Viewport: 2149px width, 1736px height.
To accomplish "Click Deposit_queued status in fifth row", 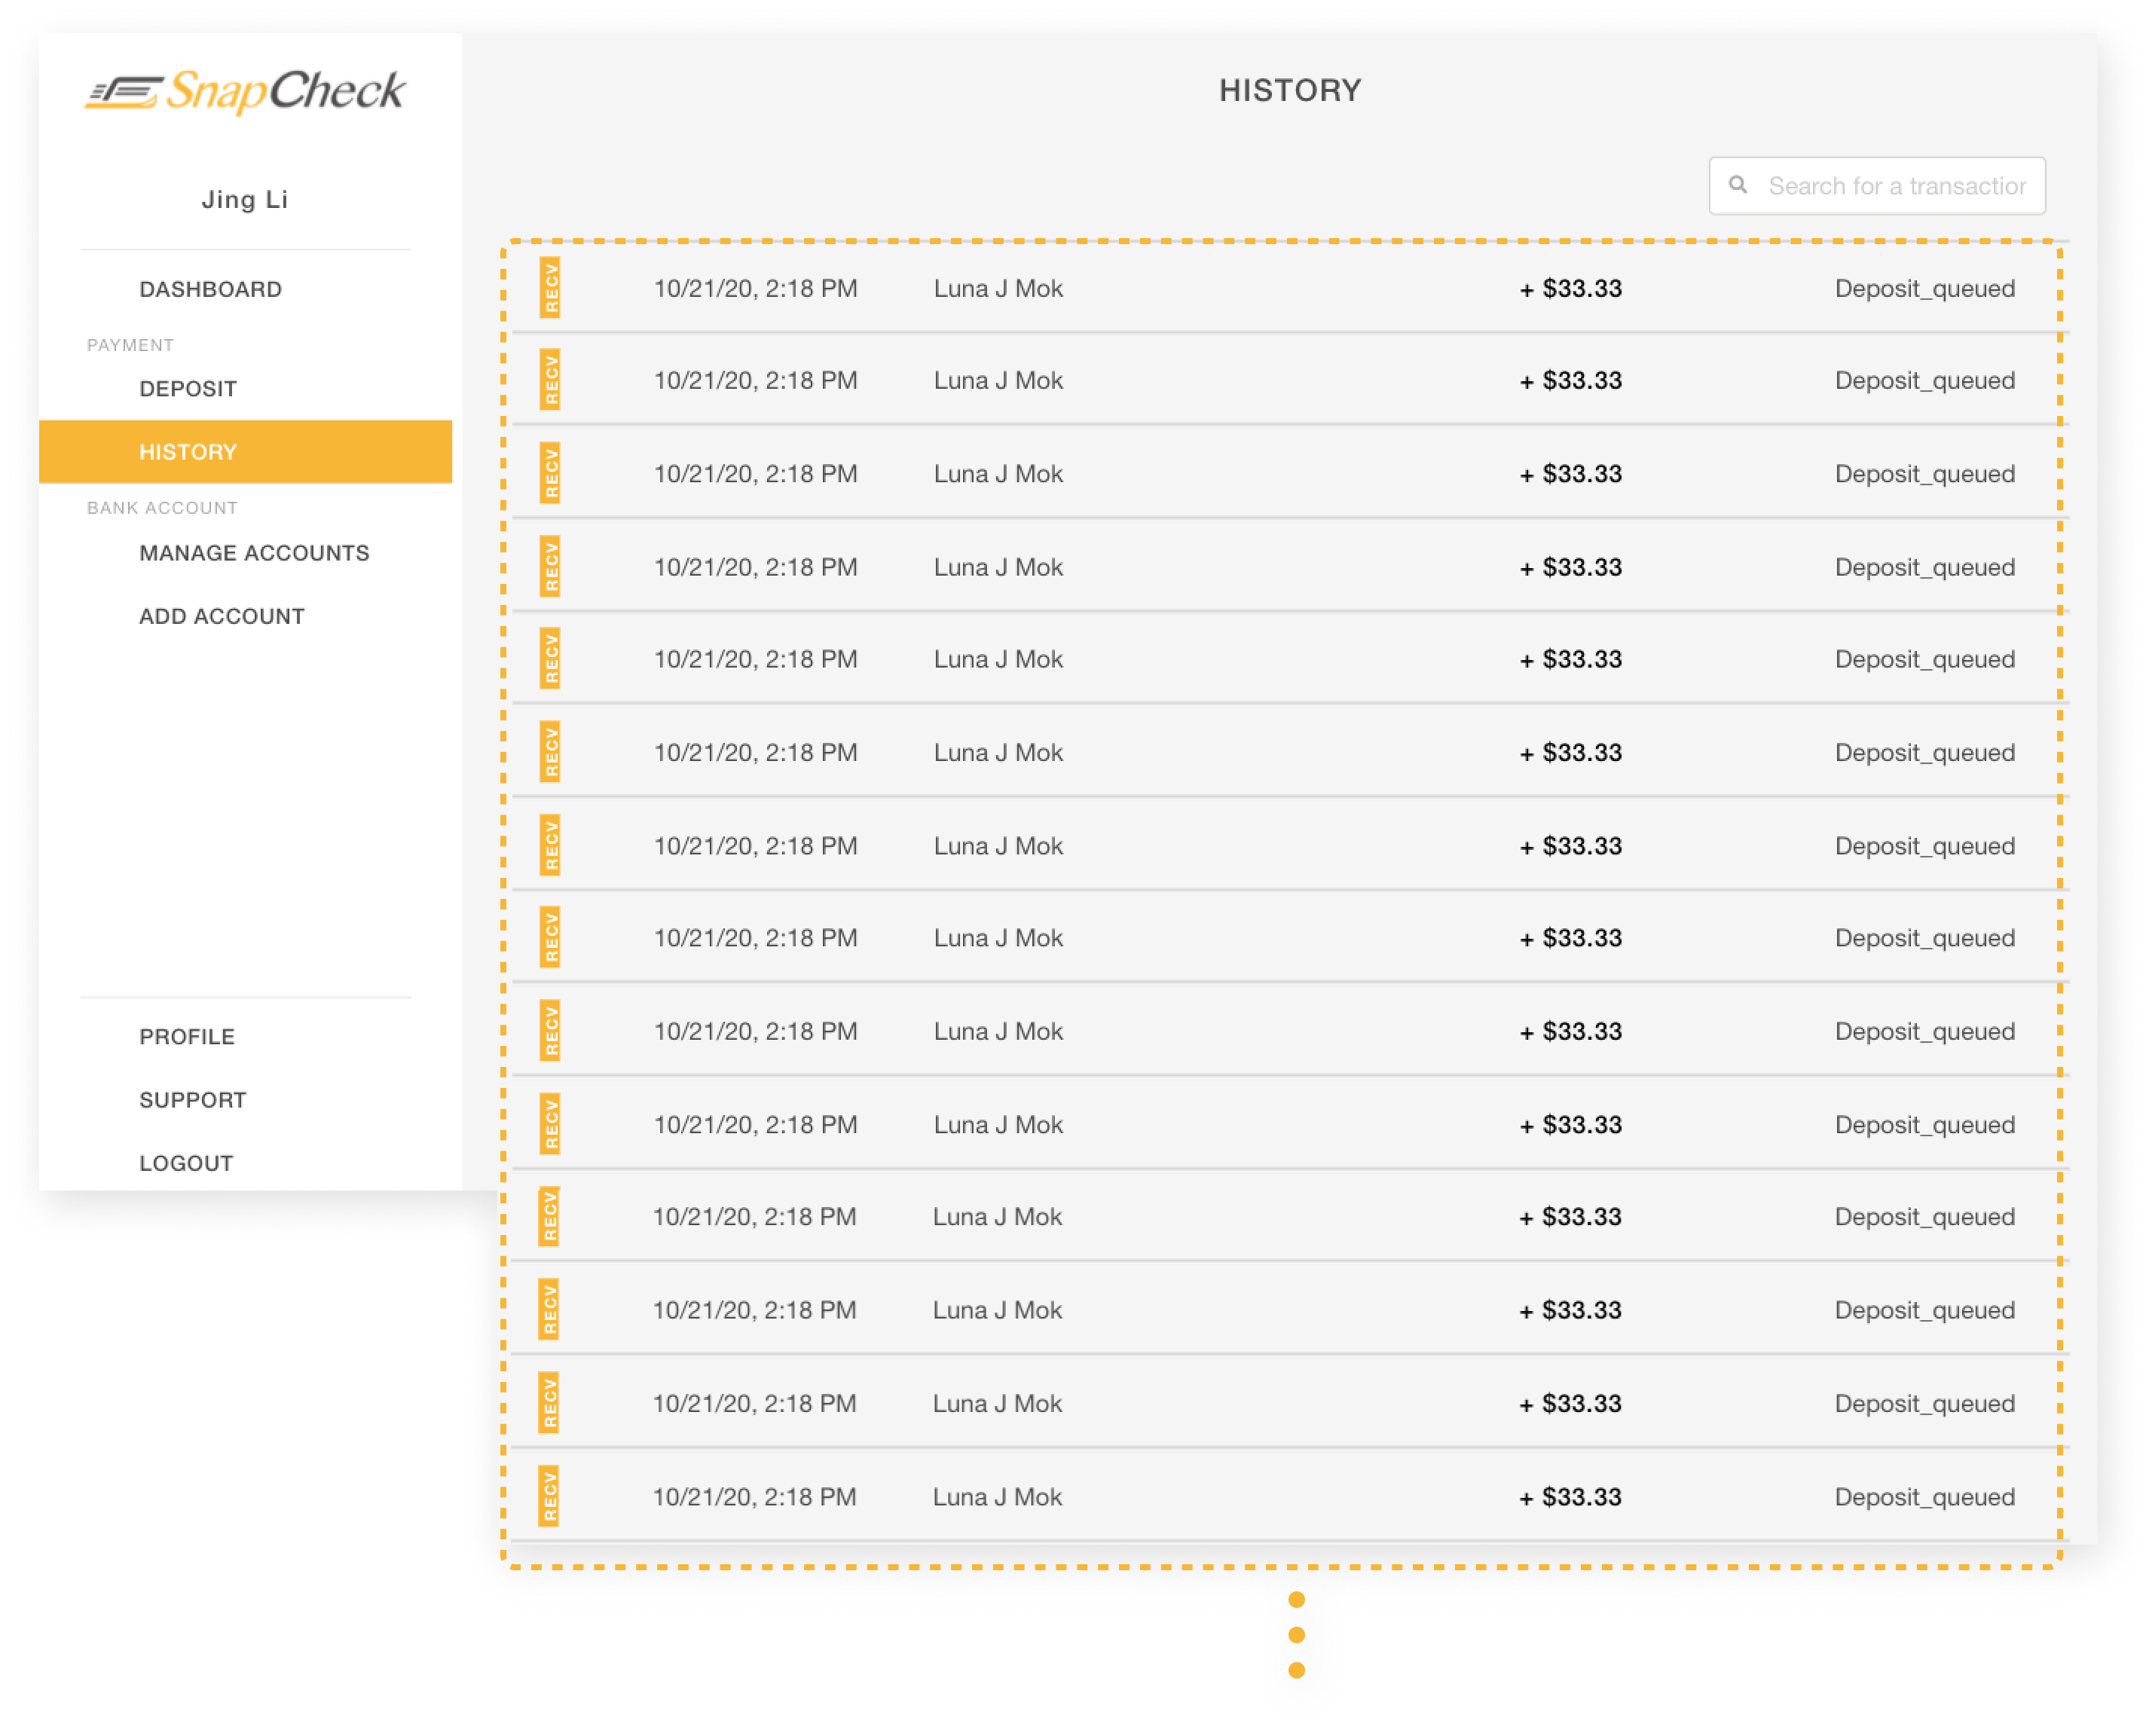I will point(1924,660).
